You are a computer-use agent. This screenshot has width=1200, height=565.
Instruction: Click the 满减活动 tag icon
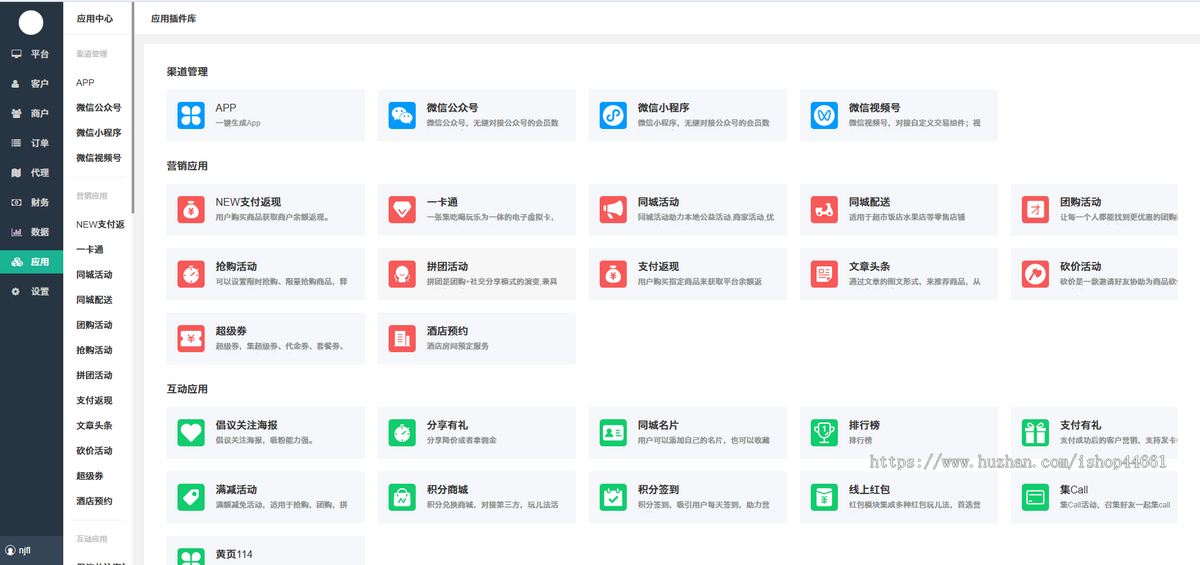[x=191, y=497]
